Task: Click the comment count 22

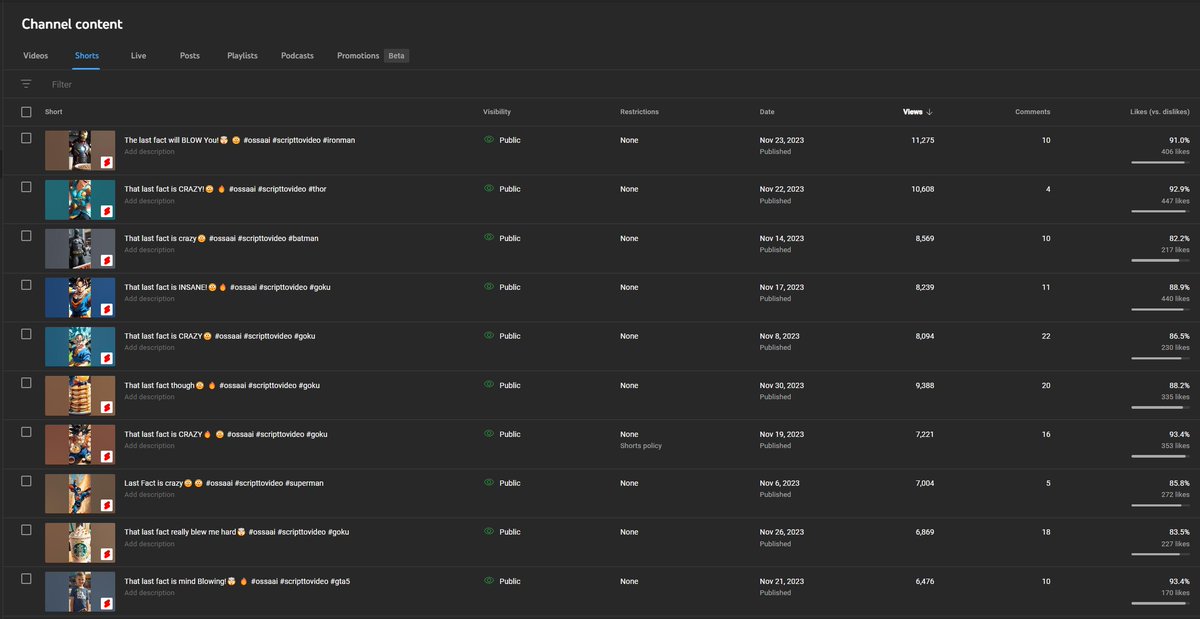Action: coord(1046,336)
